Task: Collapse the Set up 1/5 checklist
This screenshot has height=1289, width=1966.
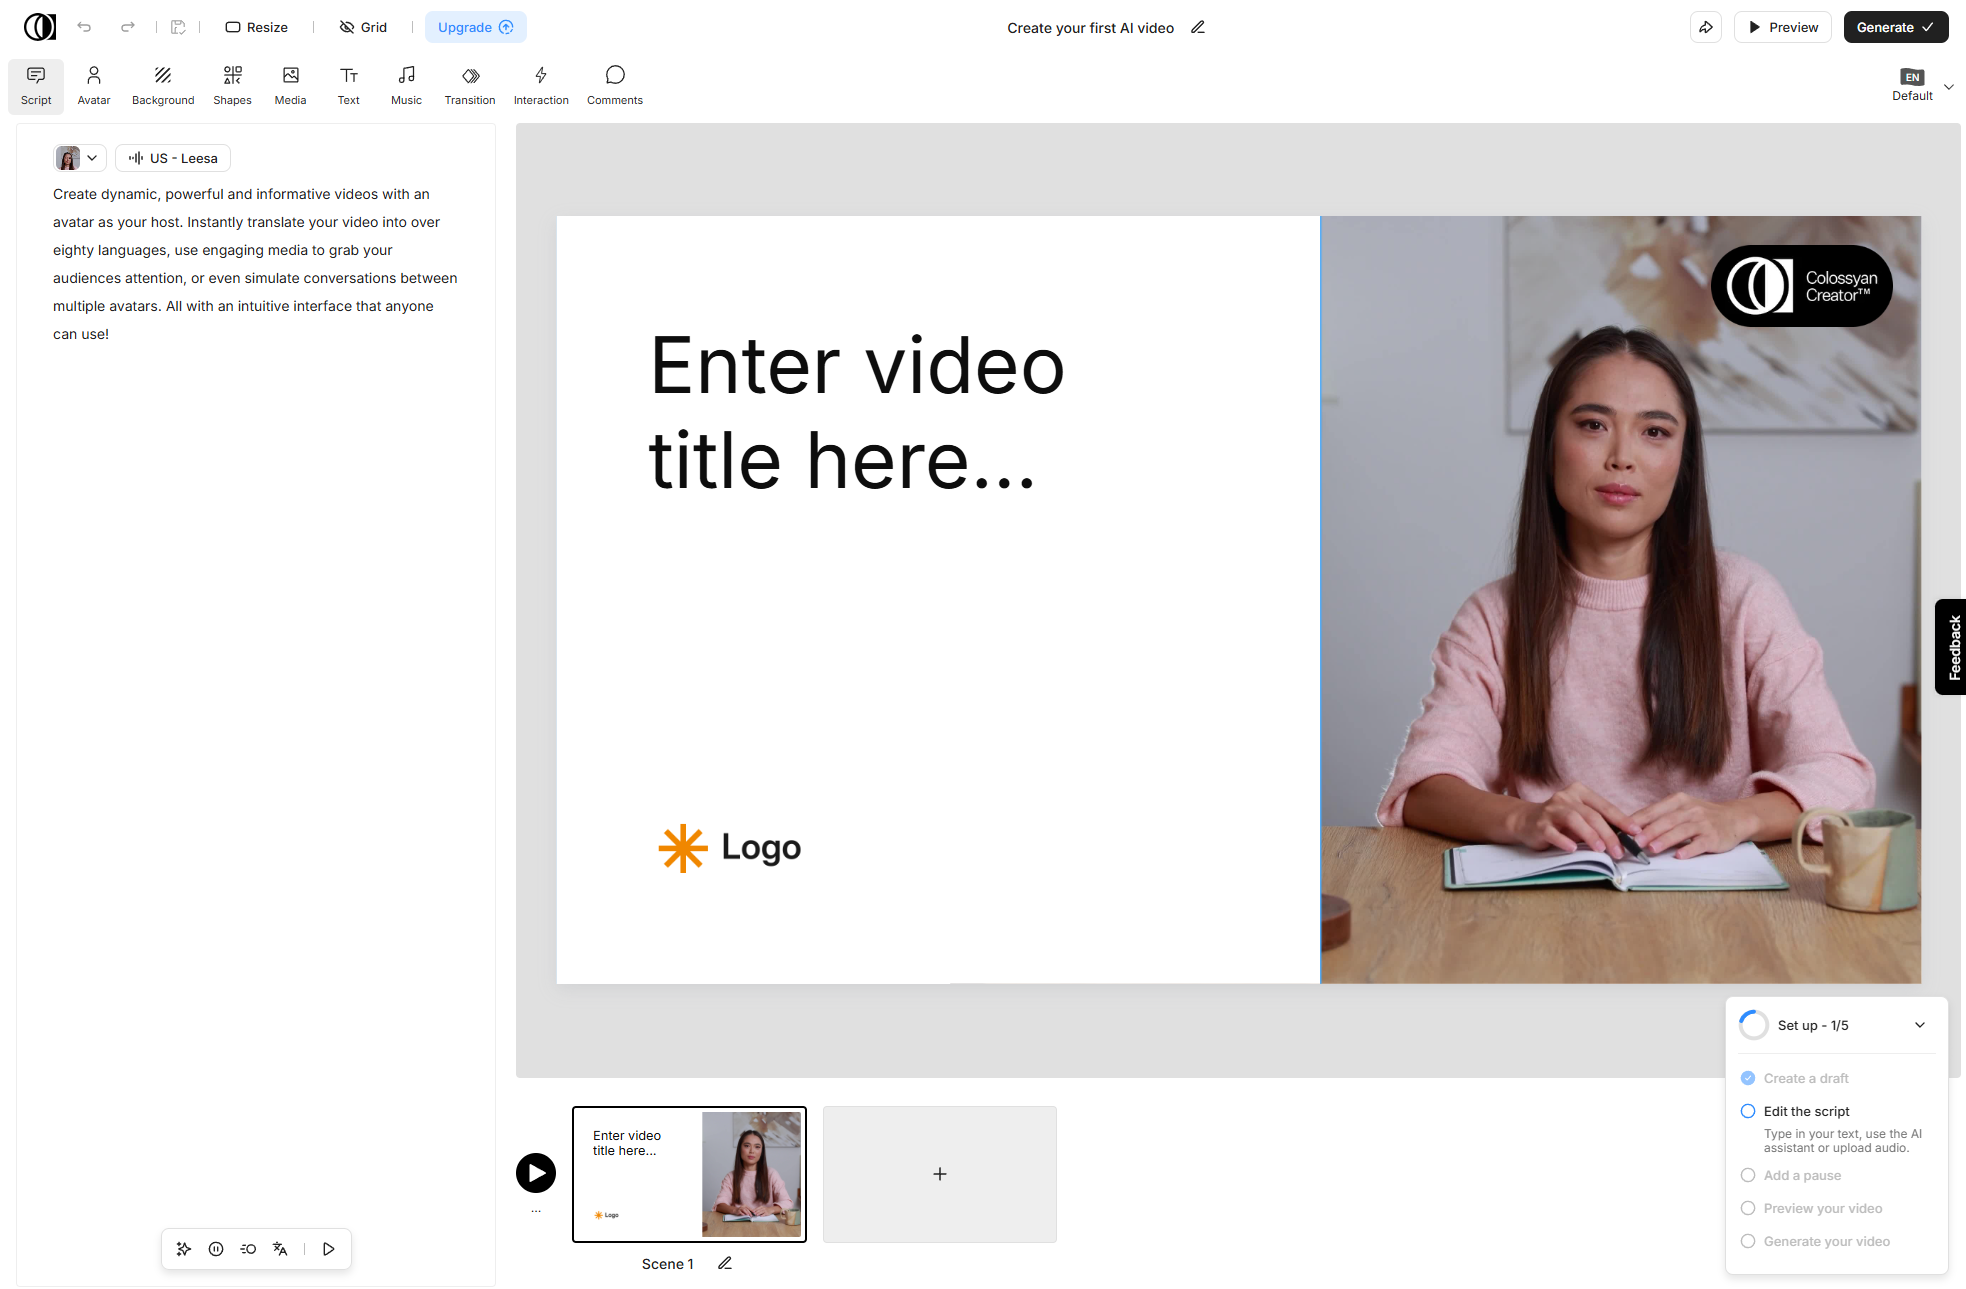Action: coord(1920,1025)
